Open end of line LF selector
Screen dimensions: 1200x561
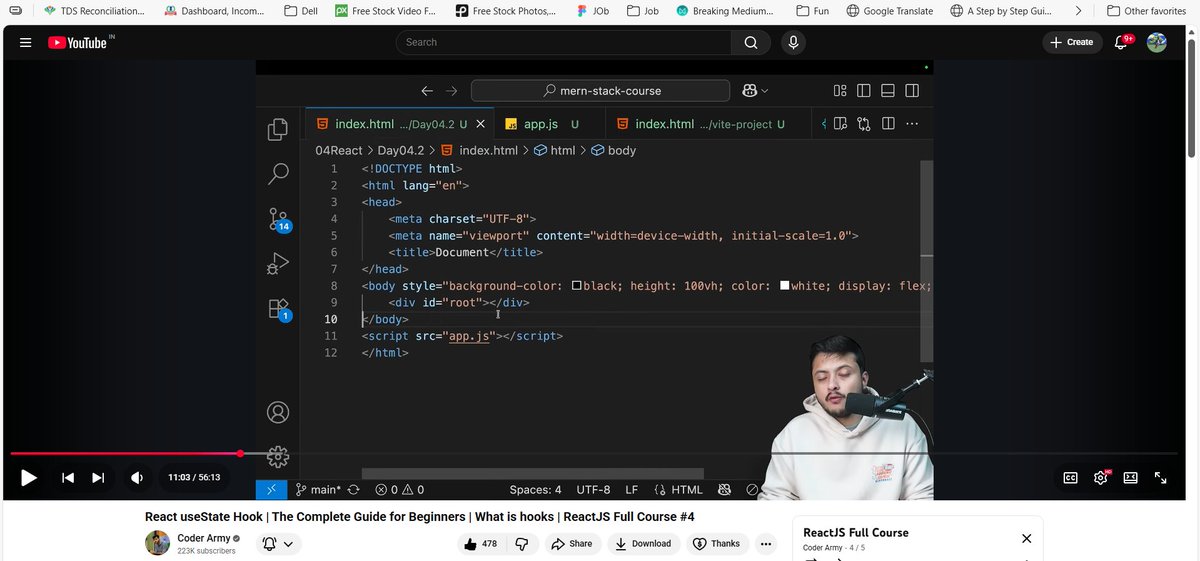click(x=632, y=490)
